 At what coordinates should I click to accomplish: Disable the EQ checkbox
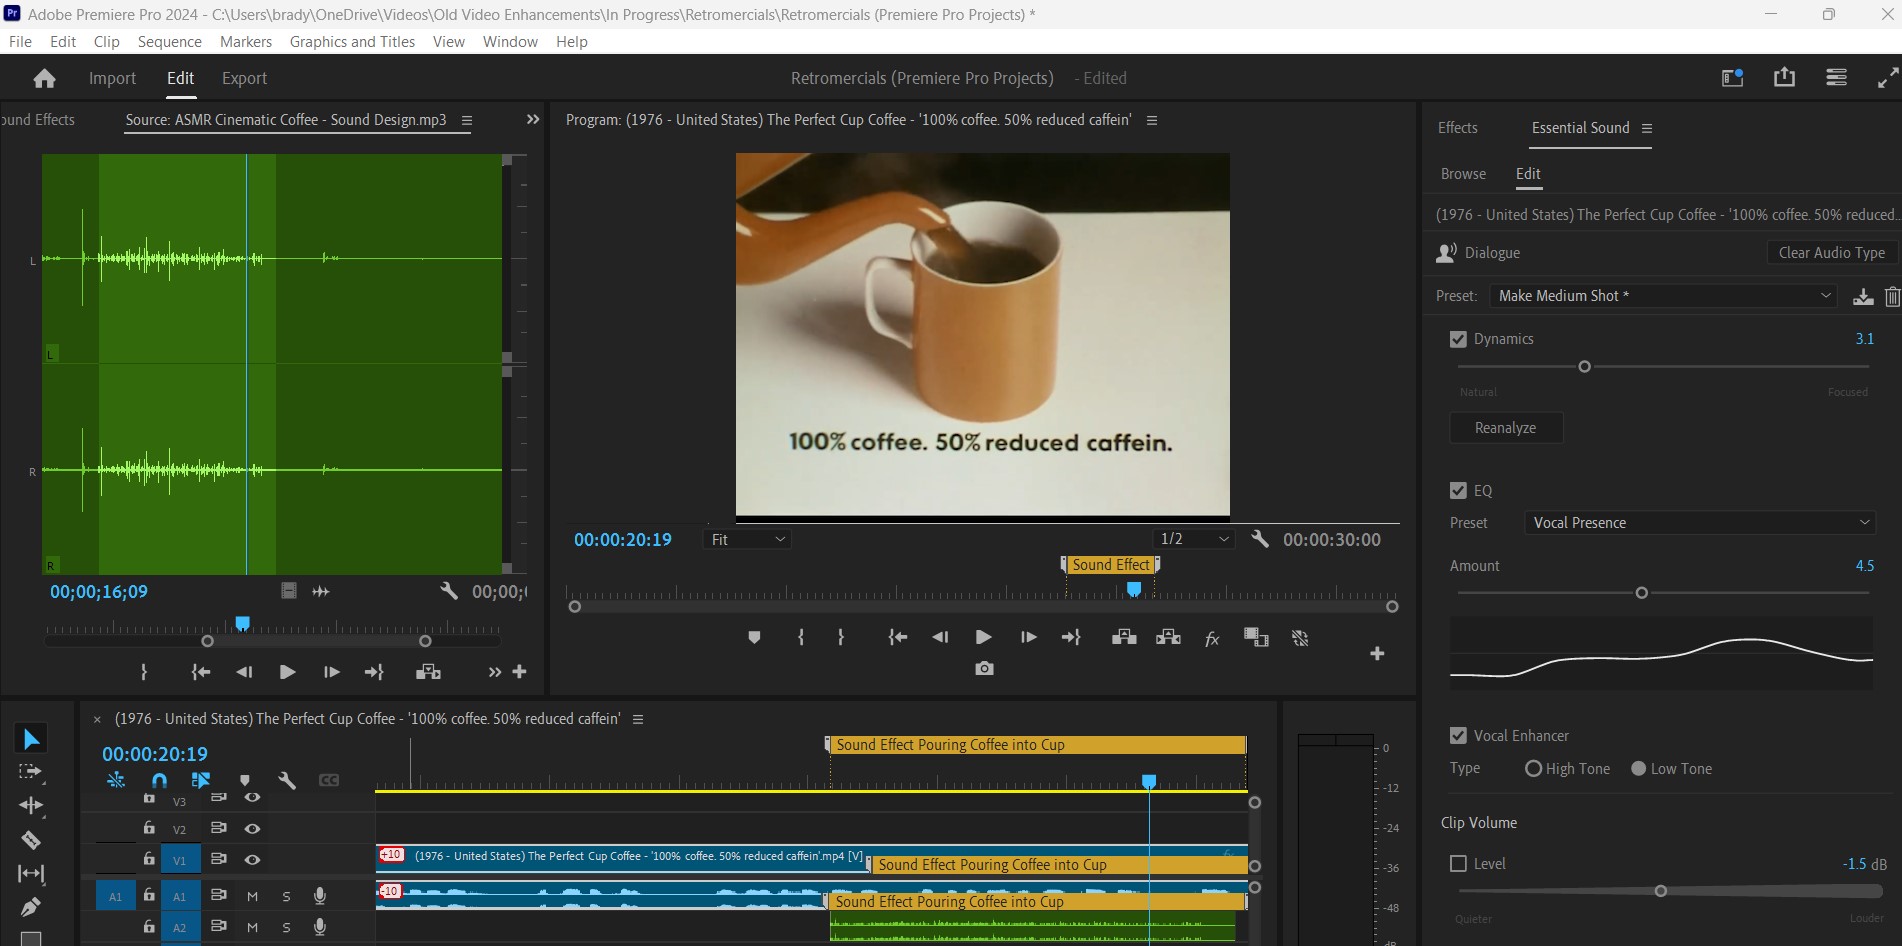coord(1458,490)
